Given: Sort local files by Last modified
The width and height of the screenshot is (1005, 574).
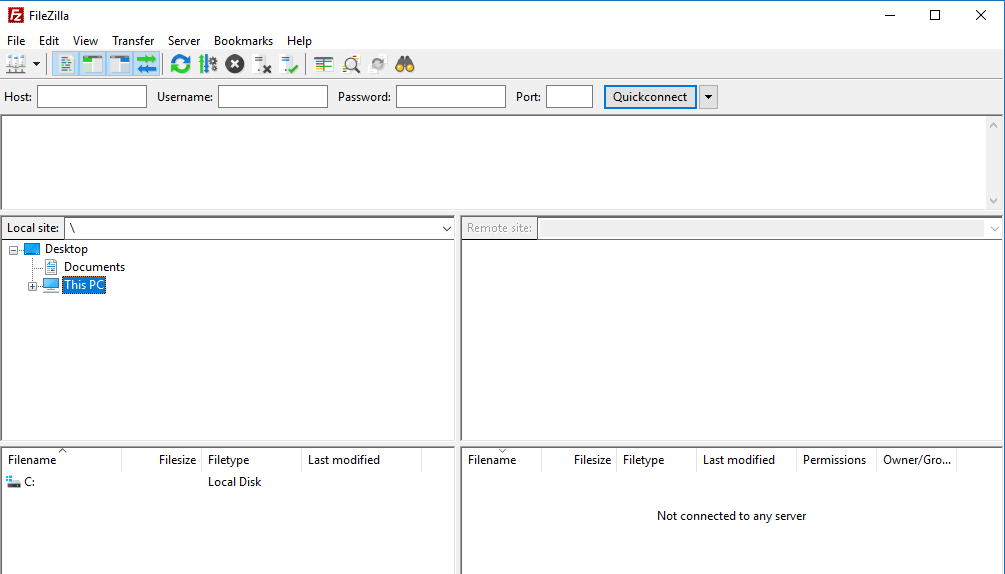Looking at the screenshot, I should tap(361, 460).
